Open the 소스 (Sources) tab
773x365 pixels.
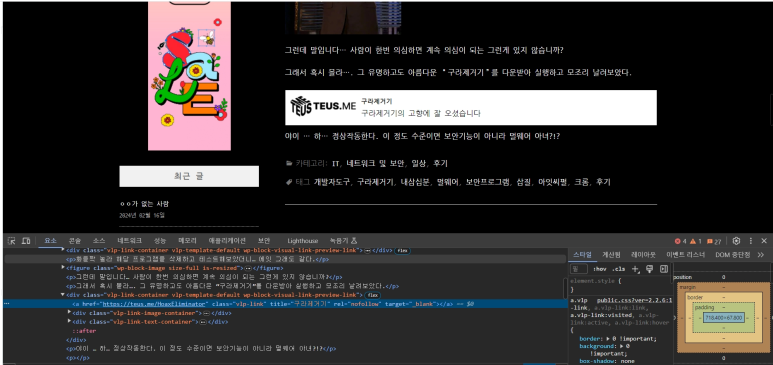[x=99, y=241]
